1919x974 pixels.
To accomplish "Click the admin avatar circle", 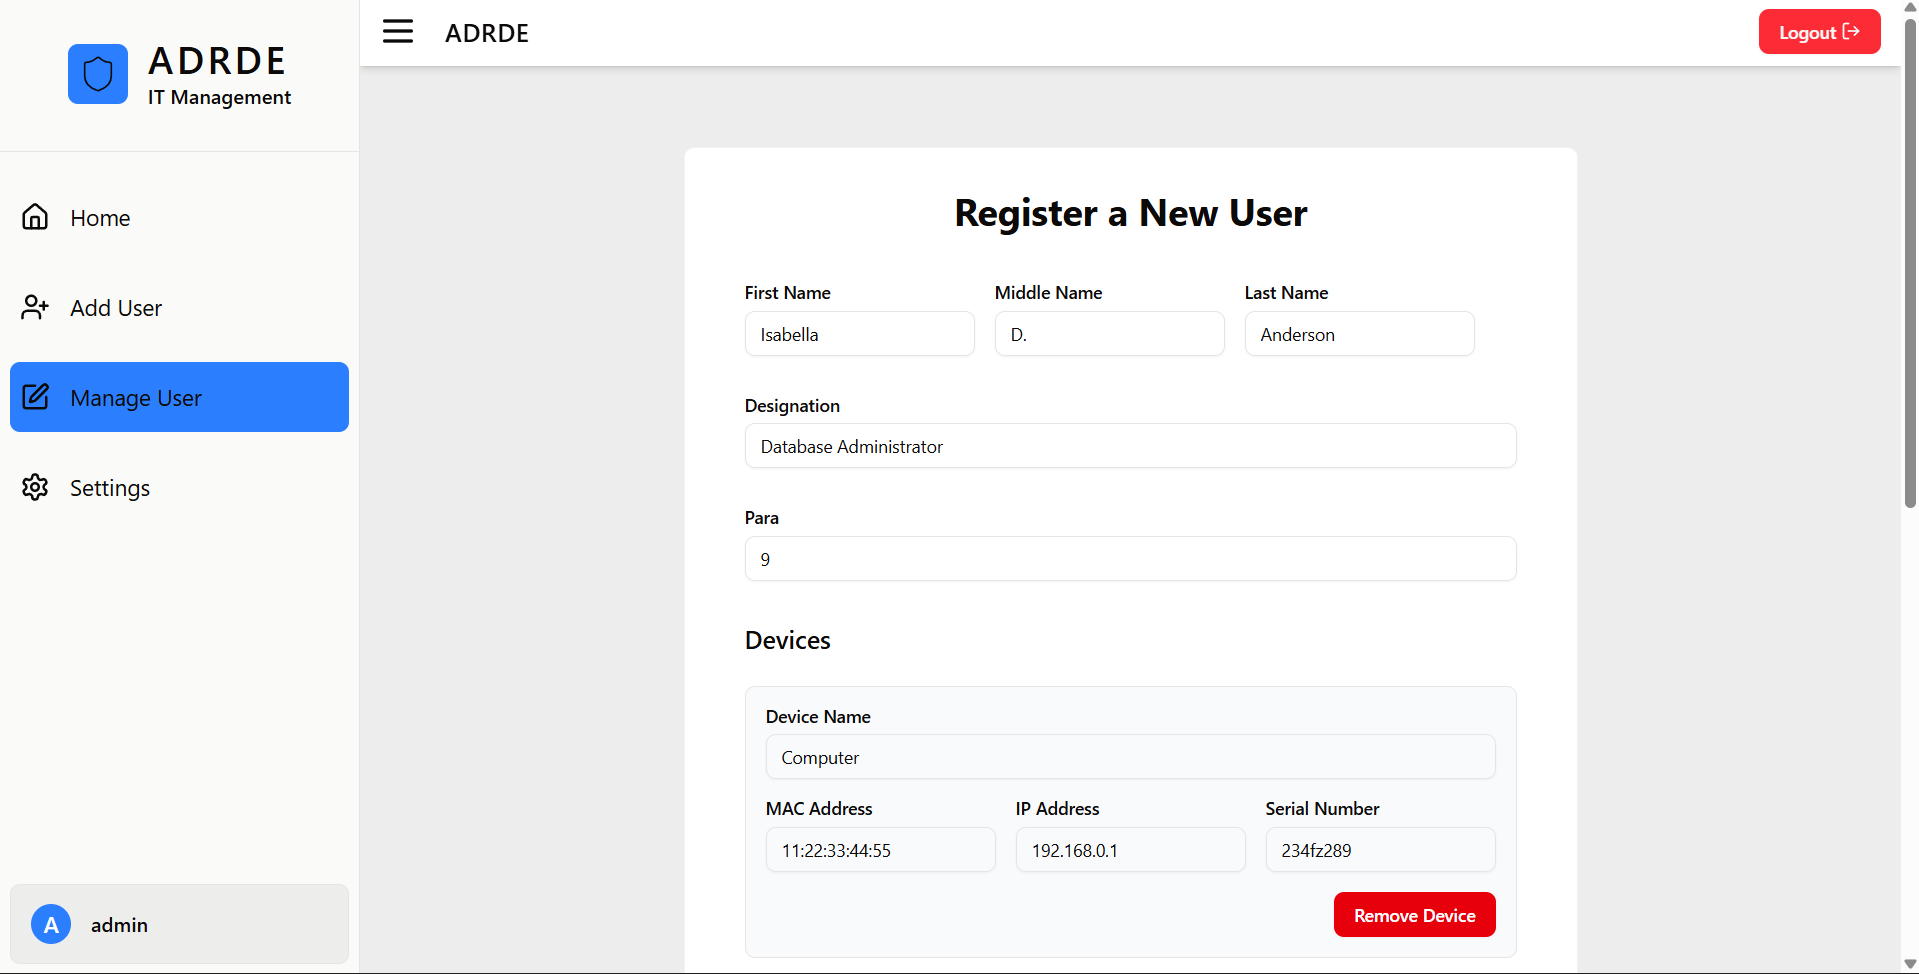I will (x=51, y=924).
